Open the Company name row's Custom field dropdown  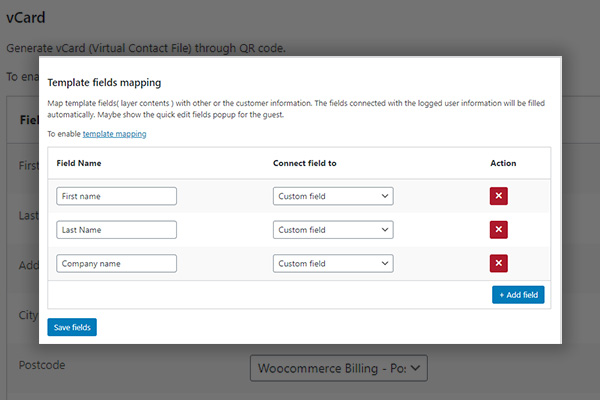[333, 263]
